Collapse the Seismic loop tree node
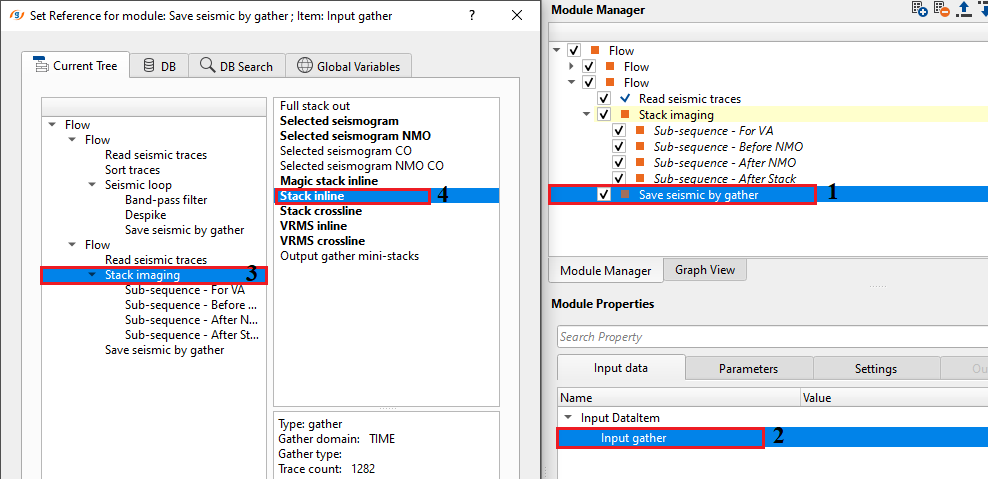This screenshot has width=988, height=479. click(x=93, y=185)
